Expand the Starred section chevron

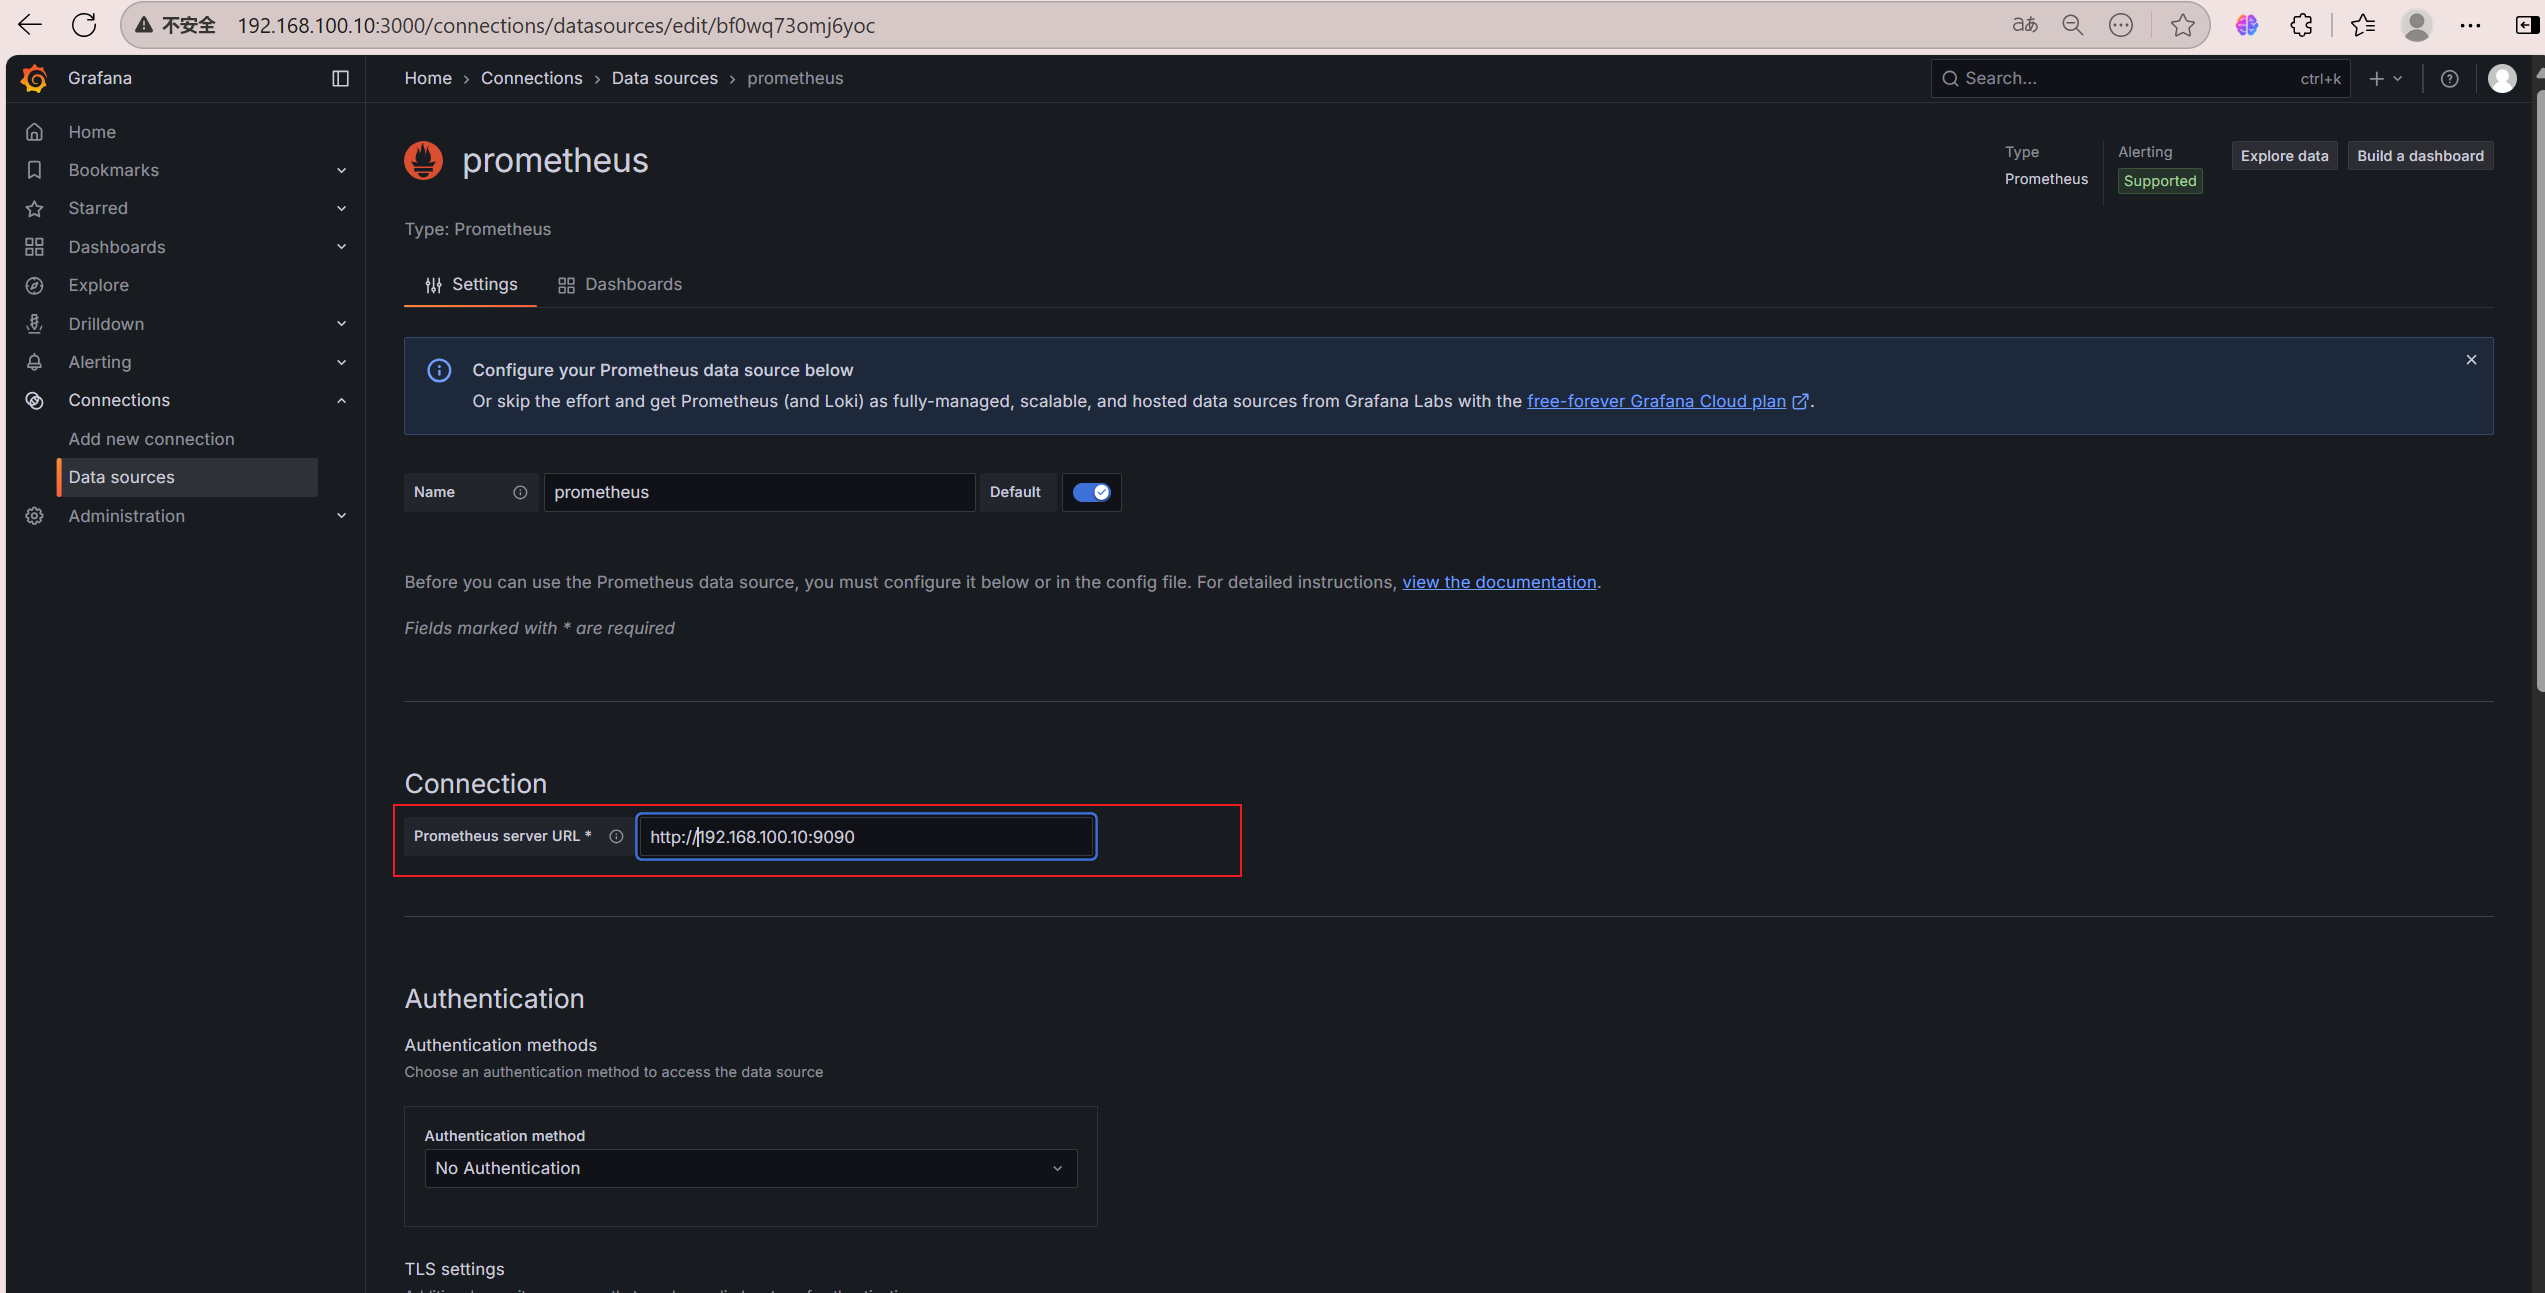[x=341, y=208]
